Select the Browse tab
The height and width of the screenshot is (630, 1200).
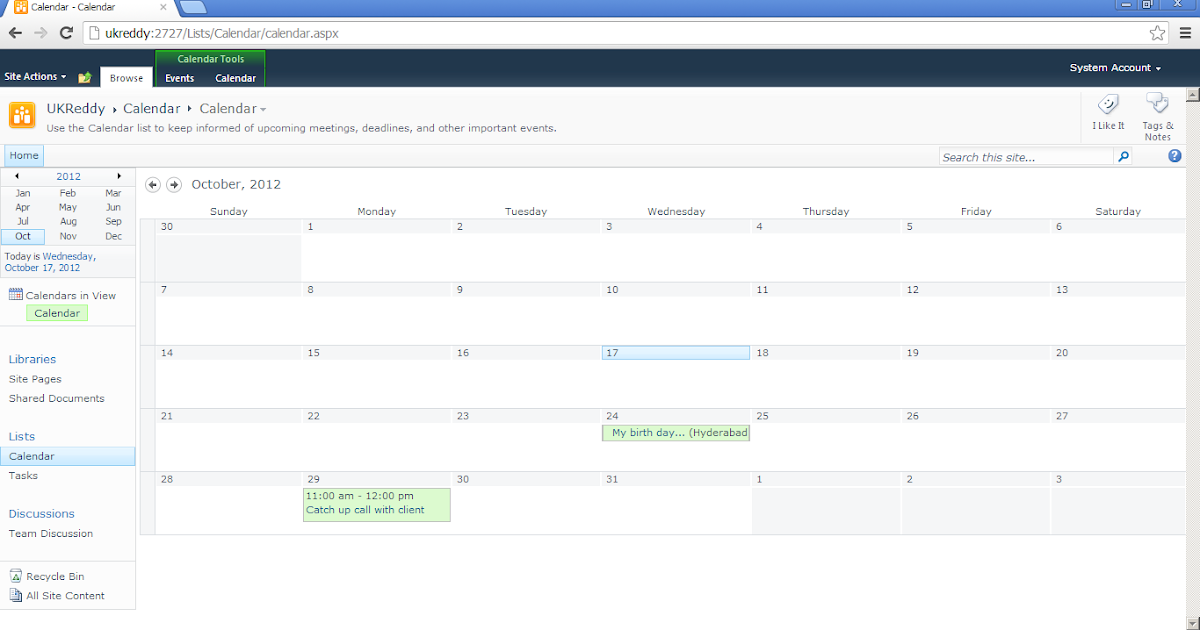(x=126, y=77)
